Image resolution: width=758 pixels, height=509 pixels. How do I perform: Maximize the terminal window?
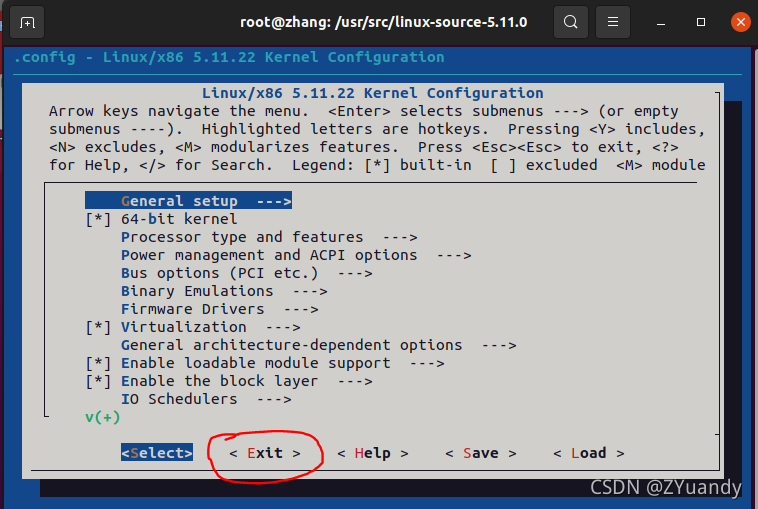pos(700,22)
